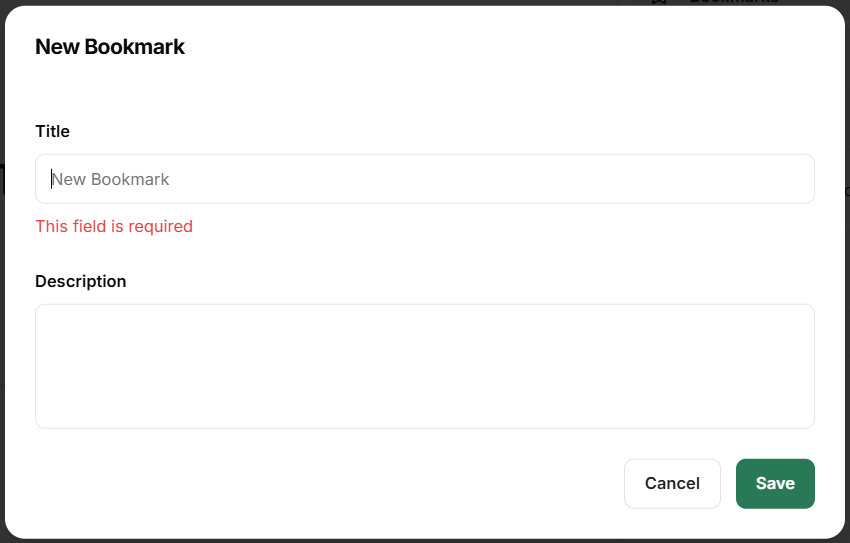The width and height of the screenshot is (850, 543).
Task: Click the red validation text under Title
Action: click(x=114, y=227)
